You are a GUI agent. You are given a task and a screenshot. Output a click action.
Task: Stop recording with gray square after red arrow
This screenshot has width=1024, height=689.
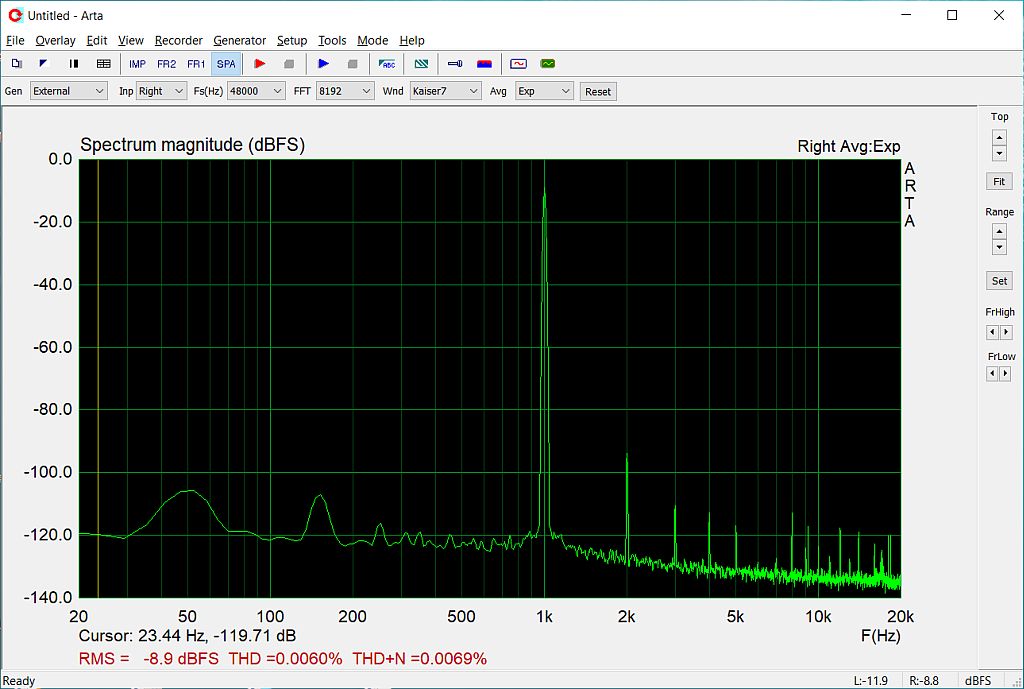pyautogui.click(x=289, y=63)
